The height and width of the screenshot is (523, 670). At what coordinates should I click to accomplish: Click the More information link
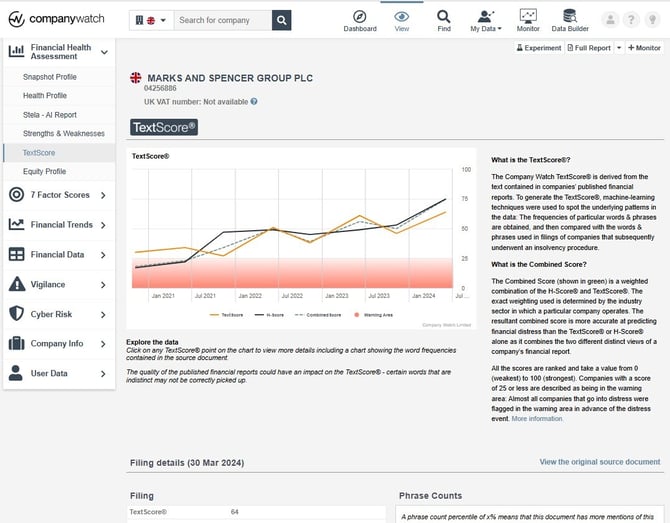coord(537,419)
